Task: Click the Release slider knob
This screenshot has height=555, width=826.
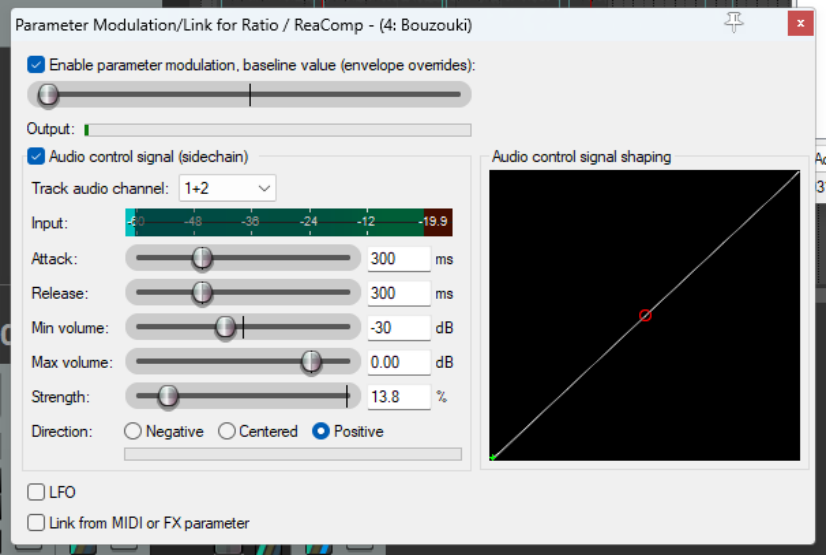Action: [x=202, y=293]
